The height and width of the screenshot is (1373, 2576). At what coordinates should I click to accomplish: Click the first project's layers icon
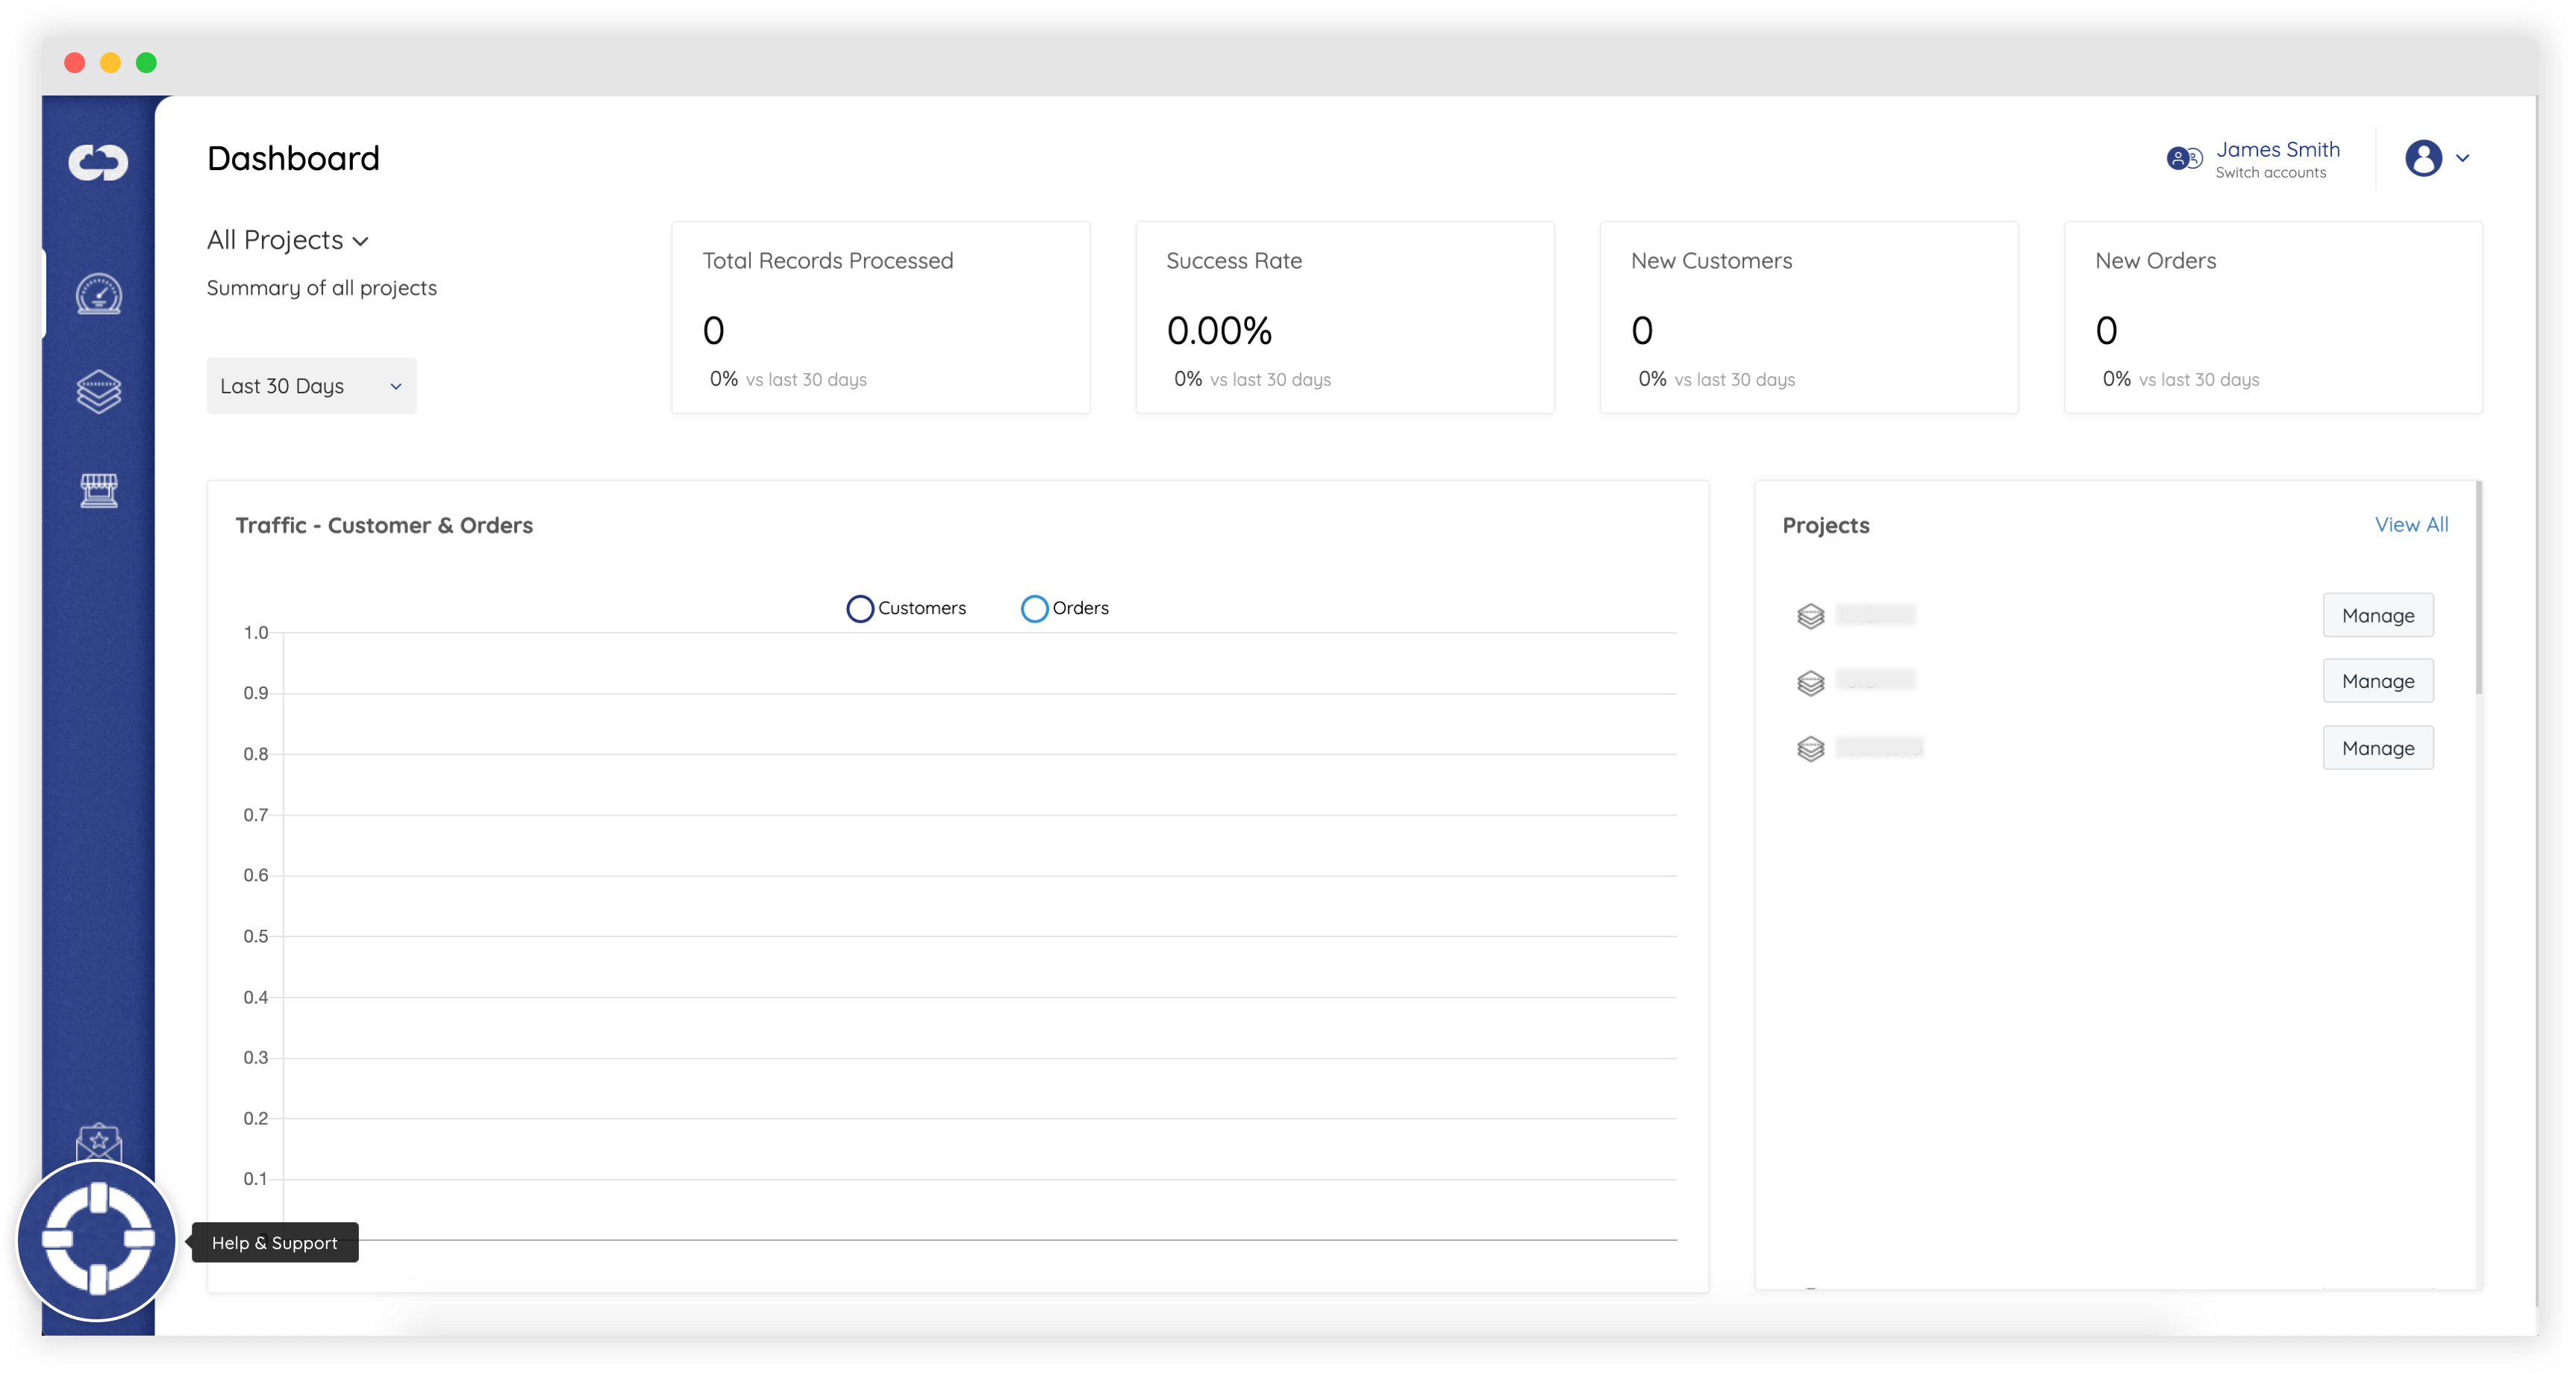point(1810,616)
